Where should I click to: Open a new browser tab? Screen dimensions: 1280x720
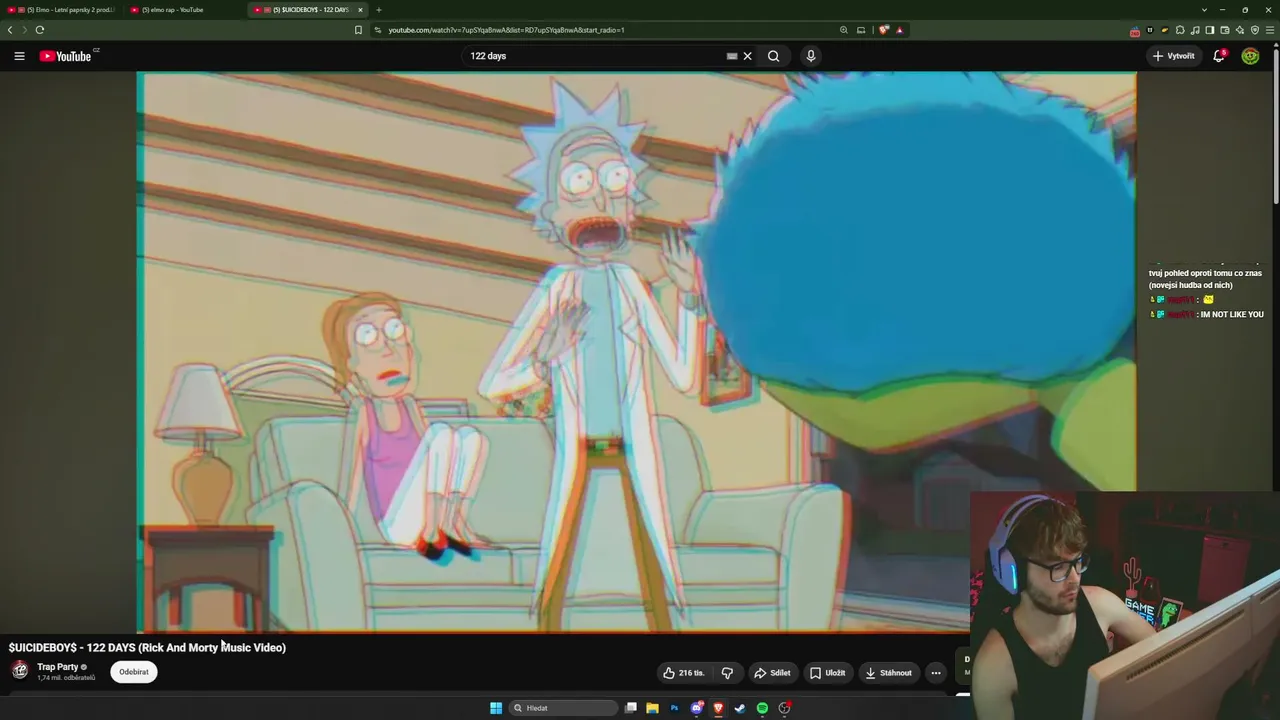[378, 10]
